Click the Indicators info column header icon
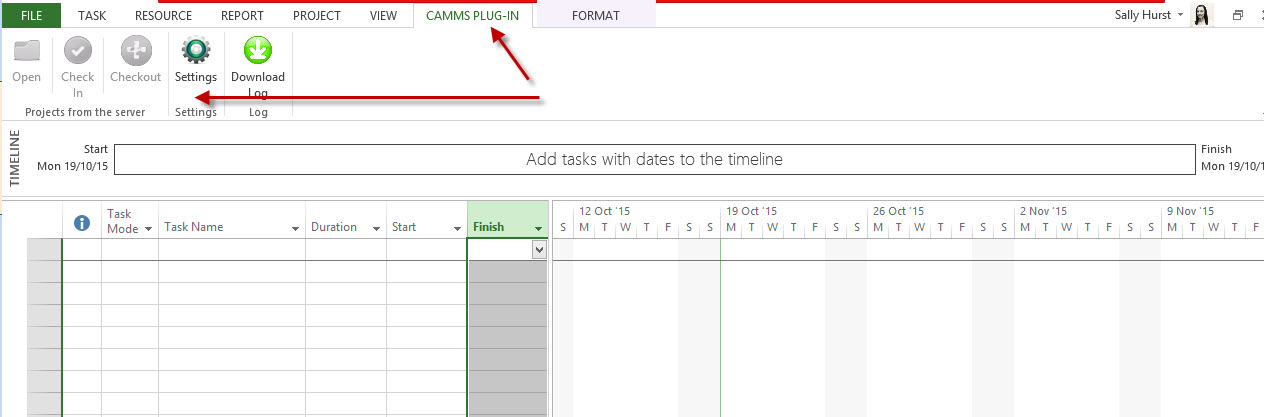1264x417 pixels. [x=83, y=224]
